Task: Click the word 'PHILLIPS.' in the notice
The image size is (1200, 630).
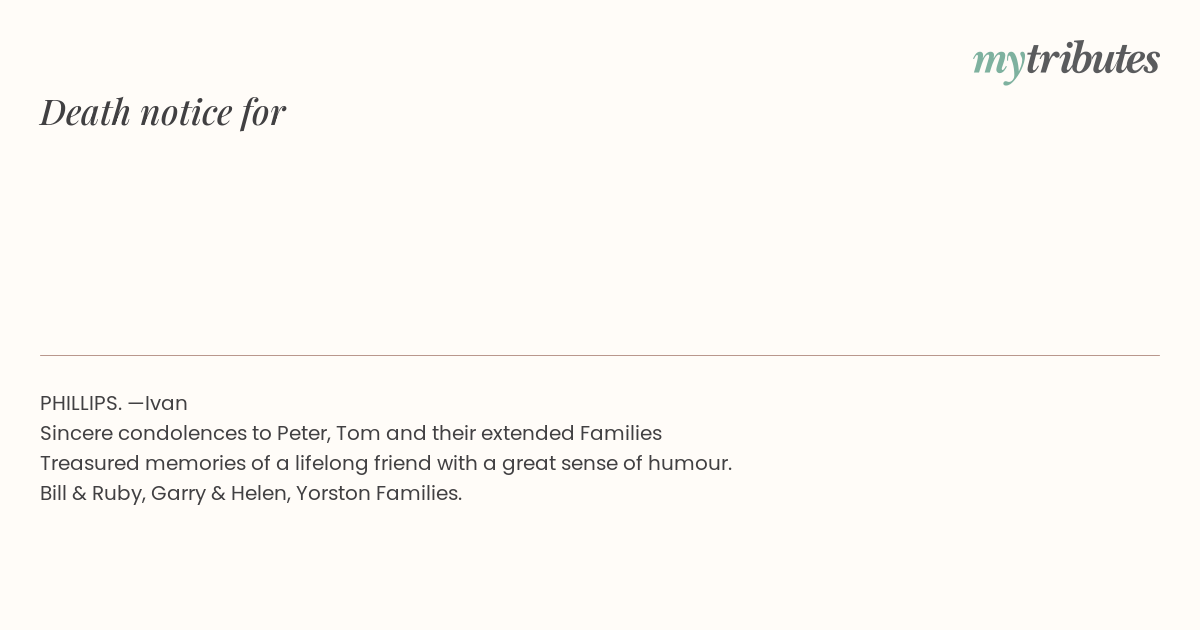Action: (81, 403)
